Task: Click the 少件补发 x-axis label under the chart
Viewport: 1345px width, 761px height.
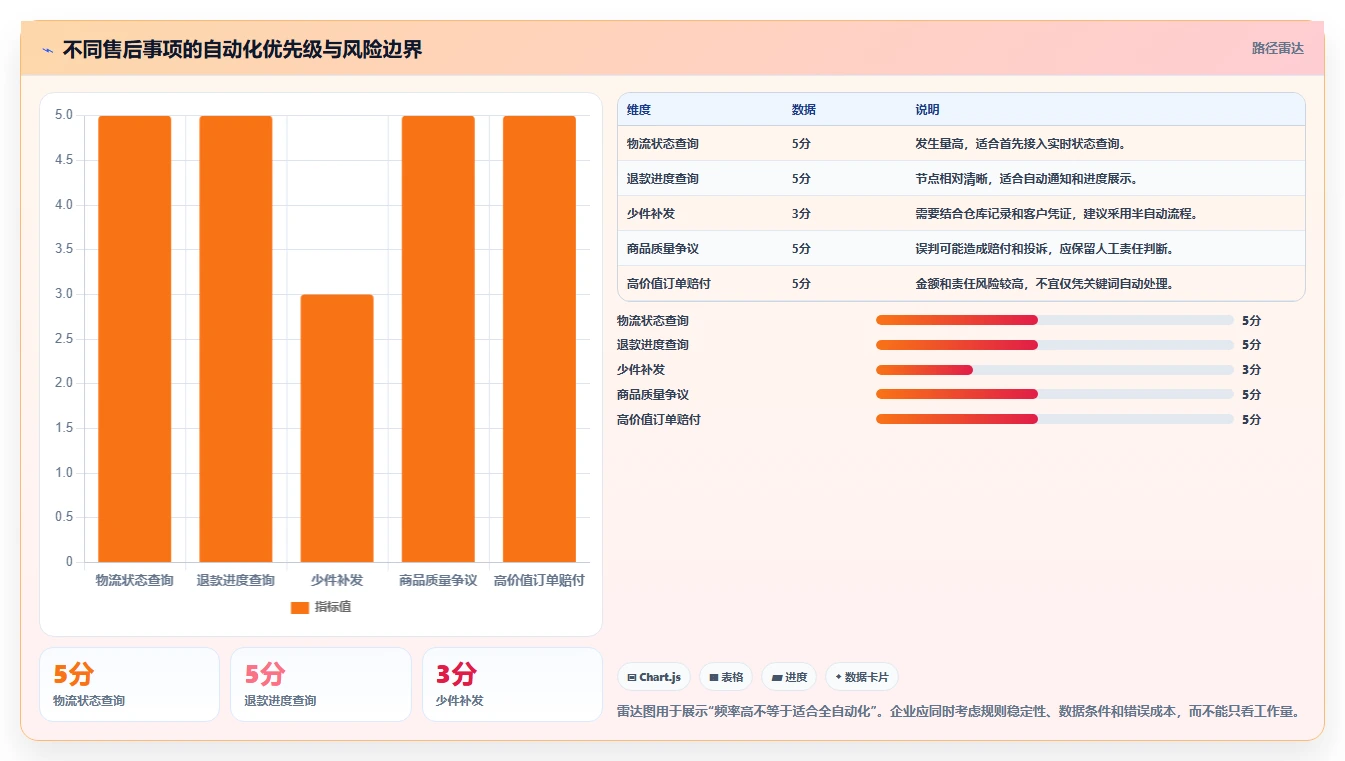Action: [337, 580]
